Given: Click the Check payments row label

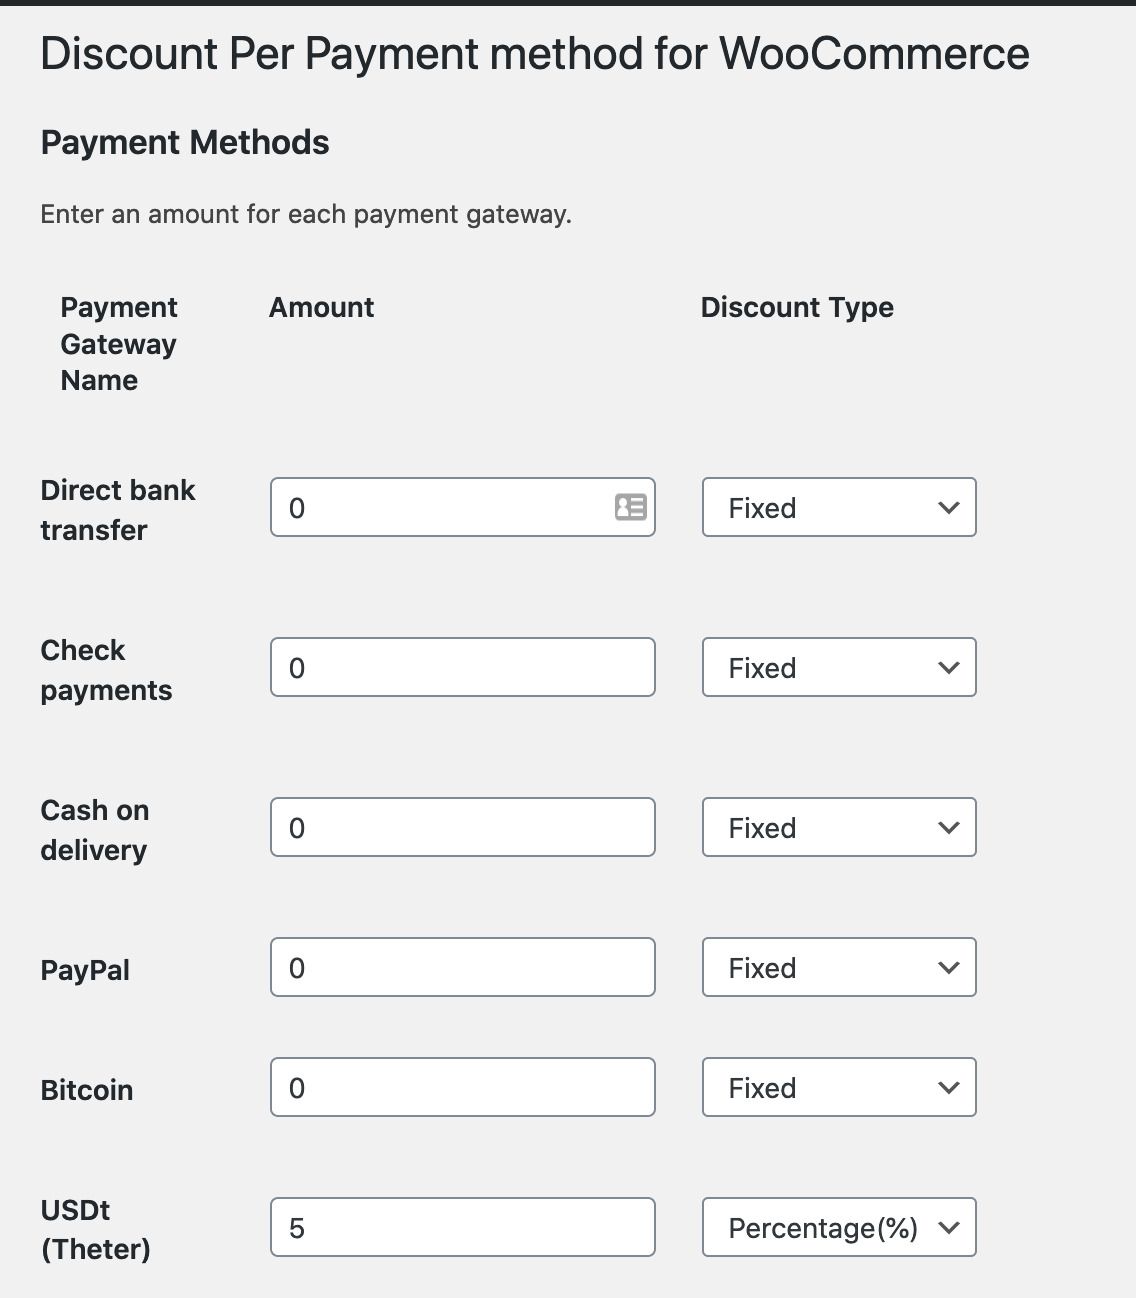Looking at the screenshot, I should tap(105, 670).
